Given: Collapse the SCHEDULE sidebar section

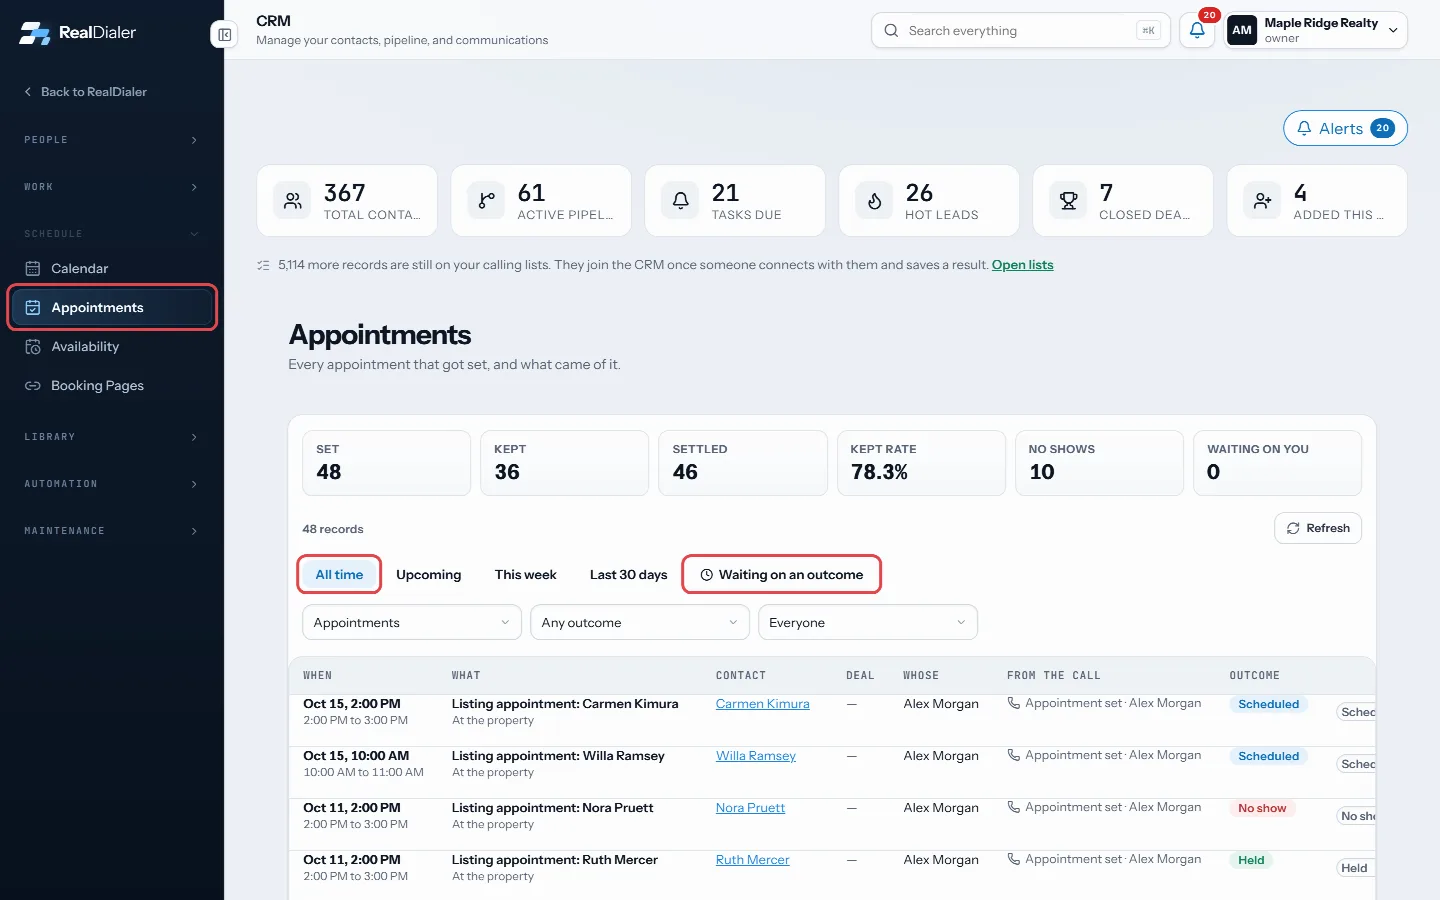Looking at the screenshot, I should 111,234.
